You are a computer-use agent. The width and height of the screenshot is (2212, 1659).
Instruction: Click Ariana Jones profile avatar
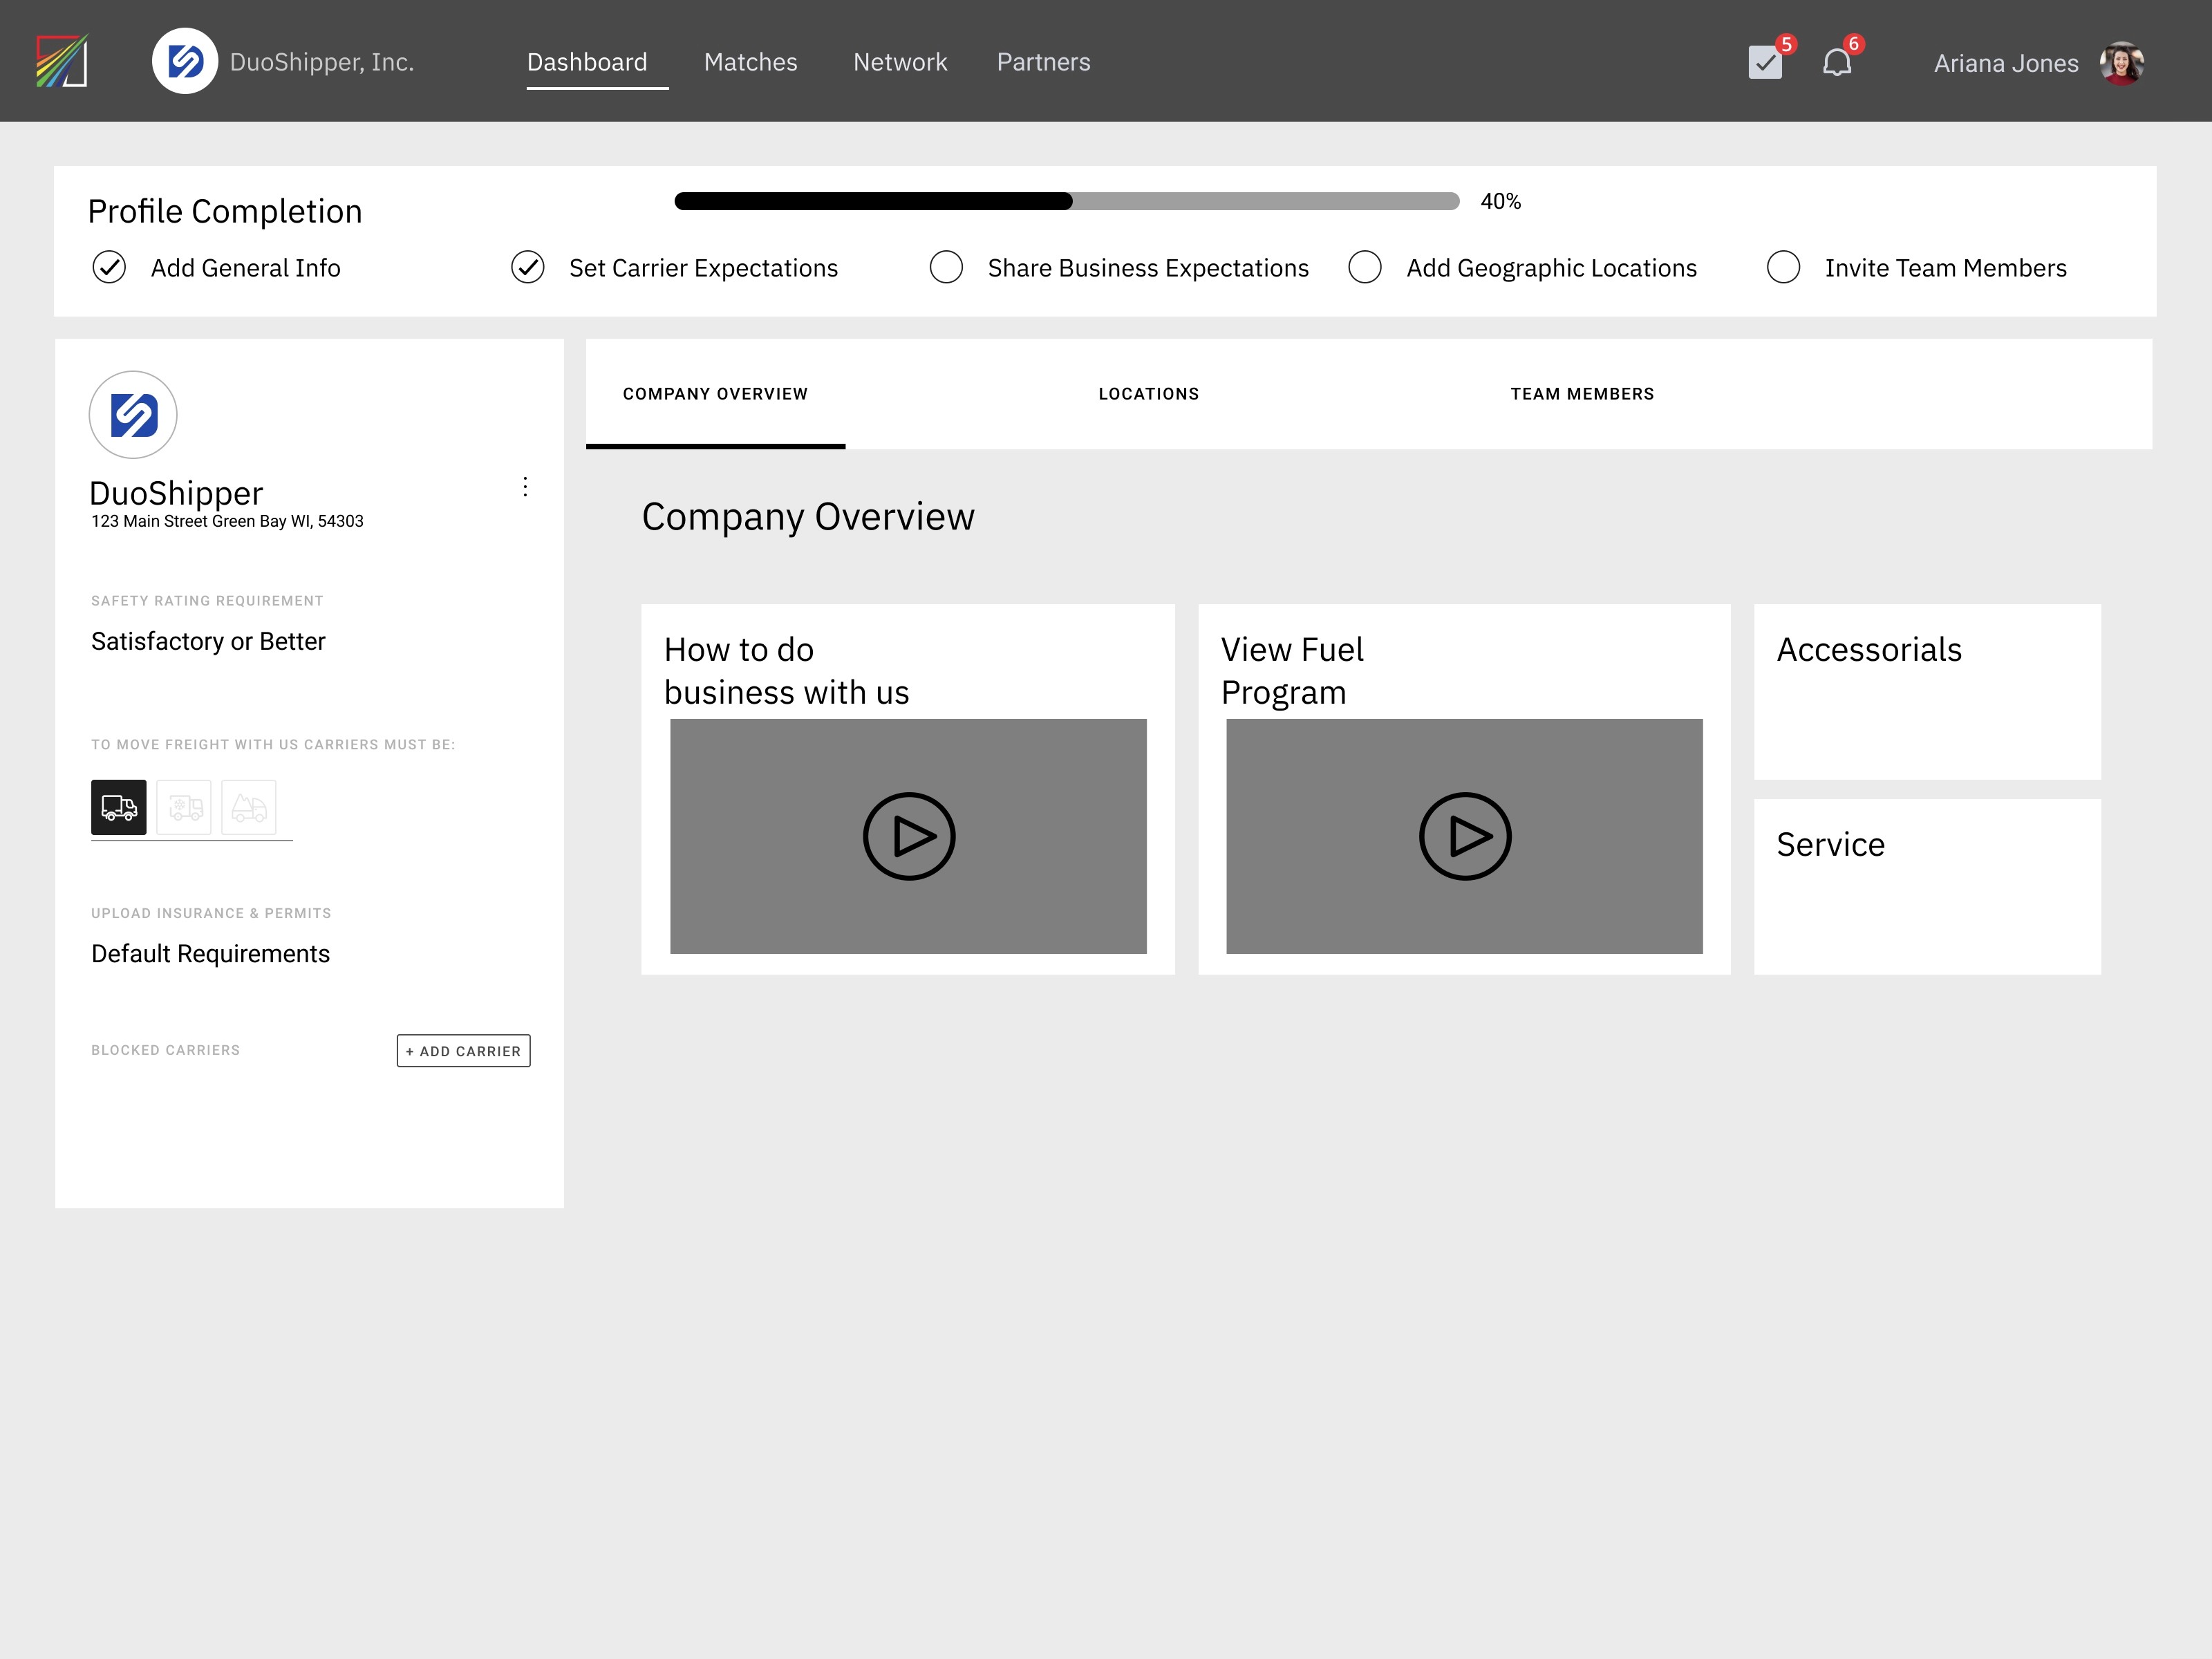2121,63
